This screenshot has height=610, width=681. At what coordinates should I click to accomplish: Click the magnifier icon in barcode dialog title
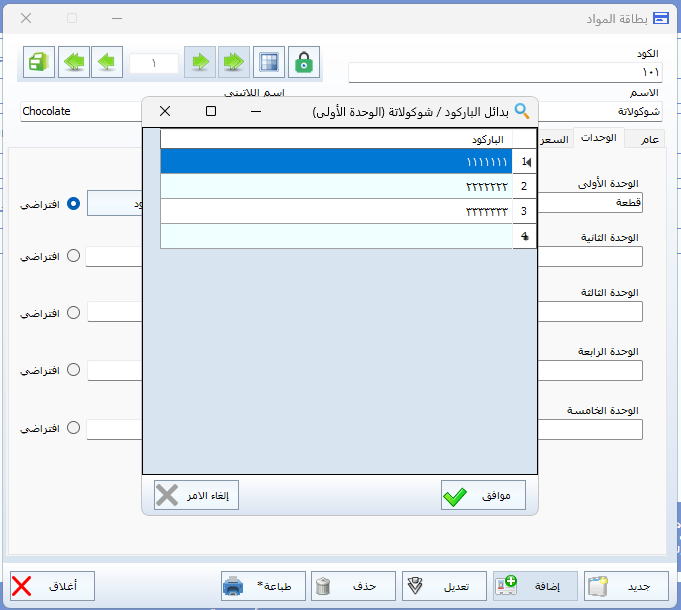521,111
